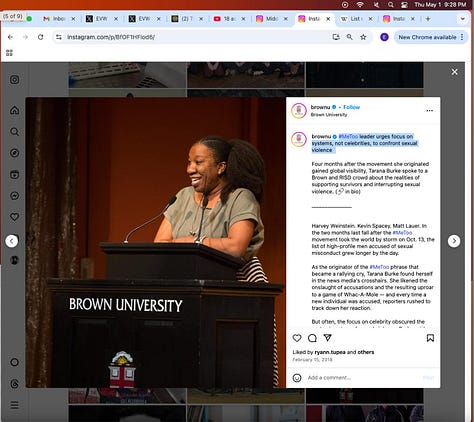Close the active Instagram tab

(x=328, y=19)
